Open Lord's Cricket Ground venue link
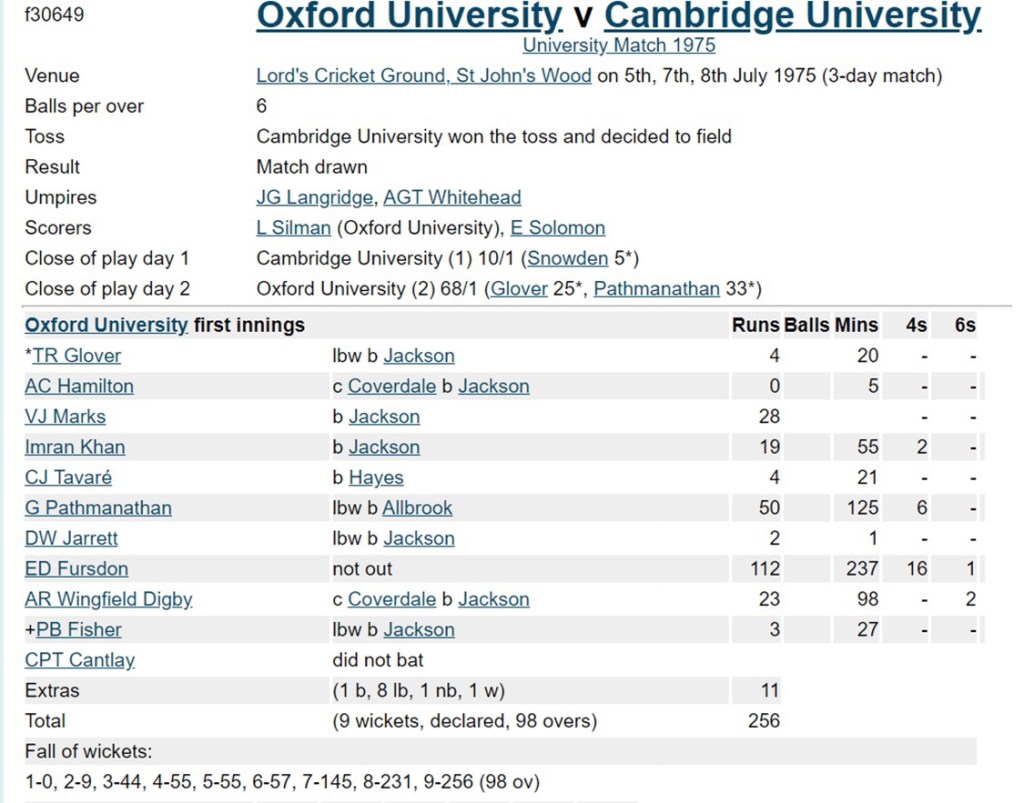The height and width of the screenshot is (803, 1024). [423, 76]
